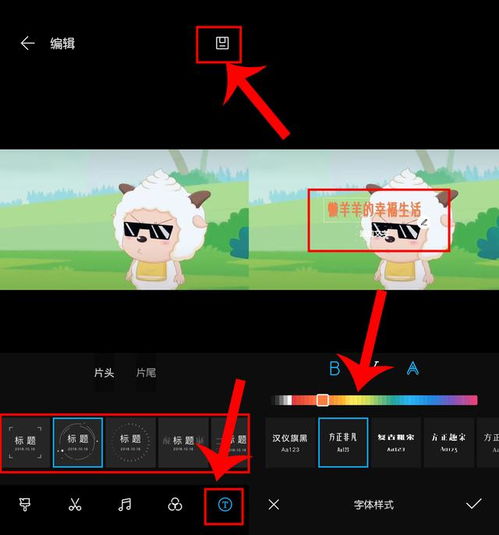Choose the solid-circle 标题 title template
The height and width of the screenshot is (535, 499).
tap(78, 443)
